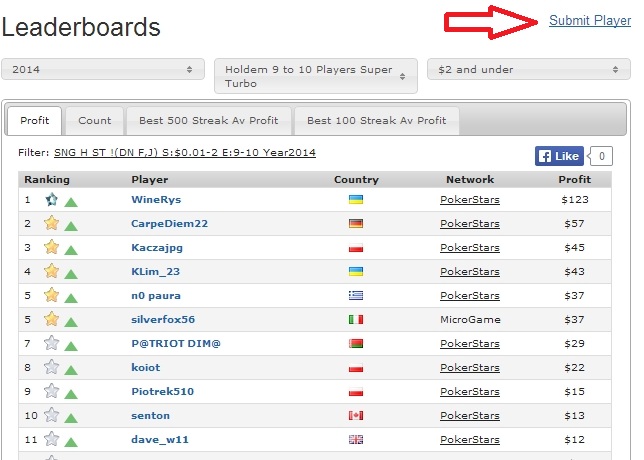Viewport: 644px width, 460px height.
Task: Click the Submit Player link
Action: [590, 21]
